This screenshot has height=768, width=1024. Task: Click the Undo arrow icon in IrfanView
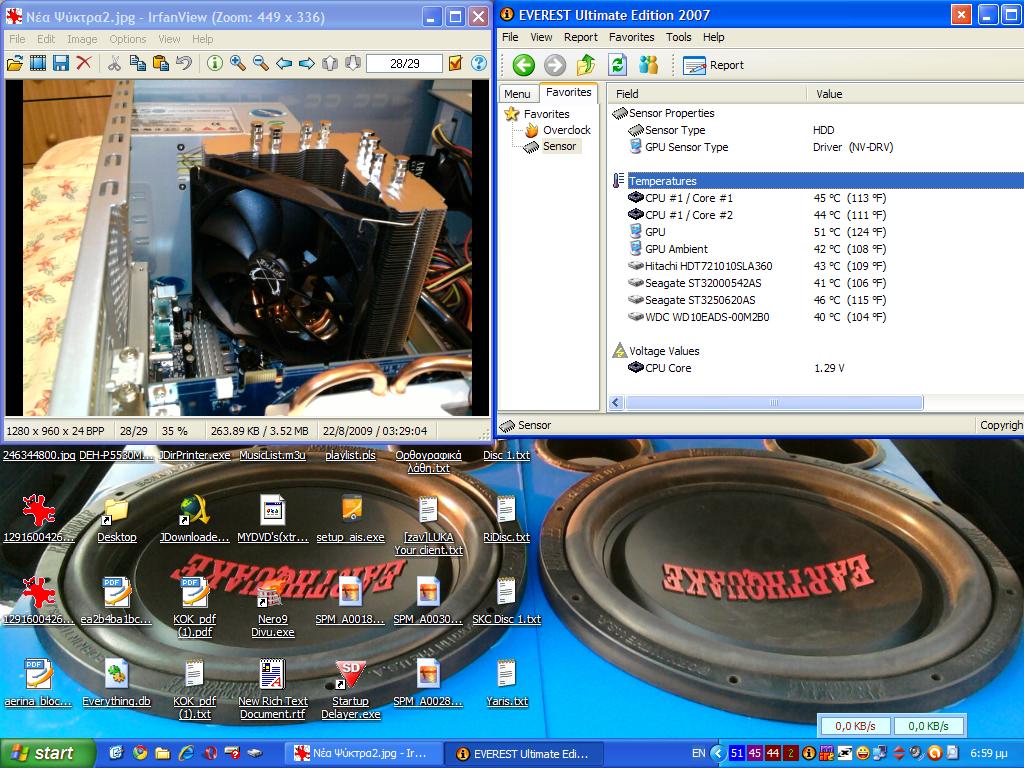pos(184,63)
